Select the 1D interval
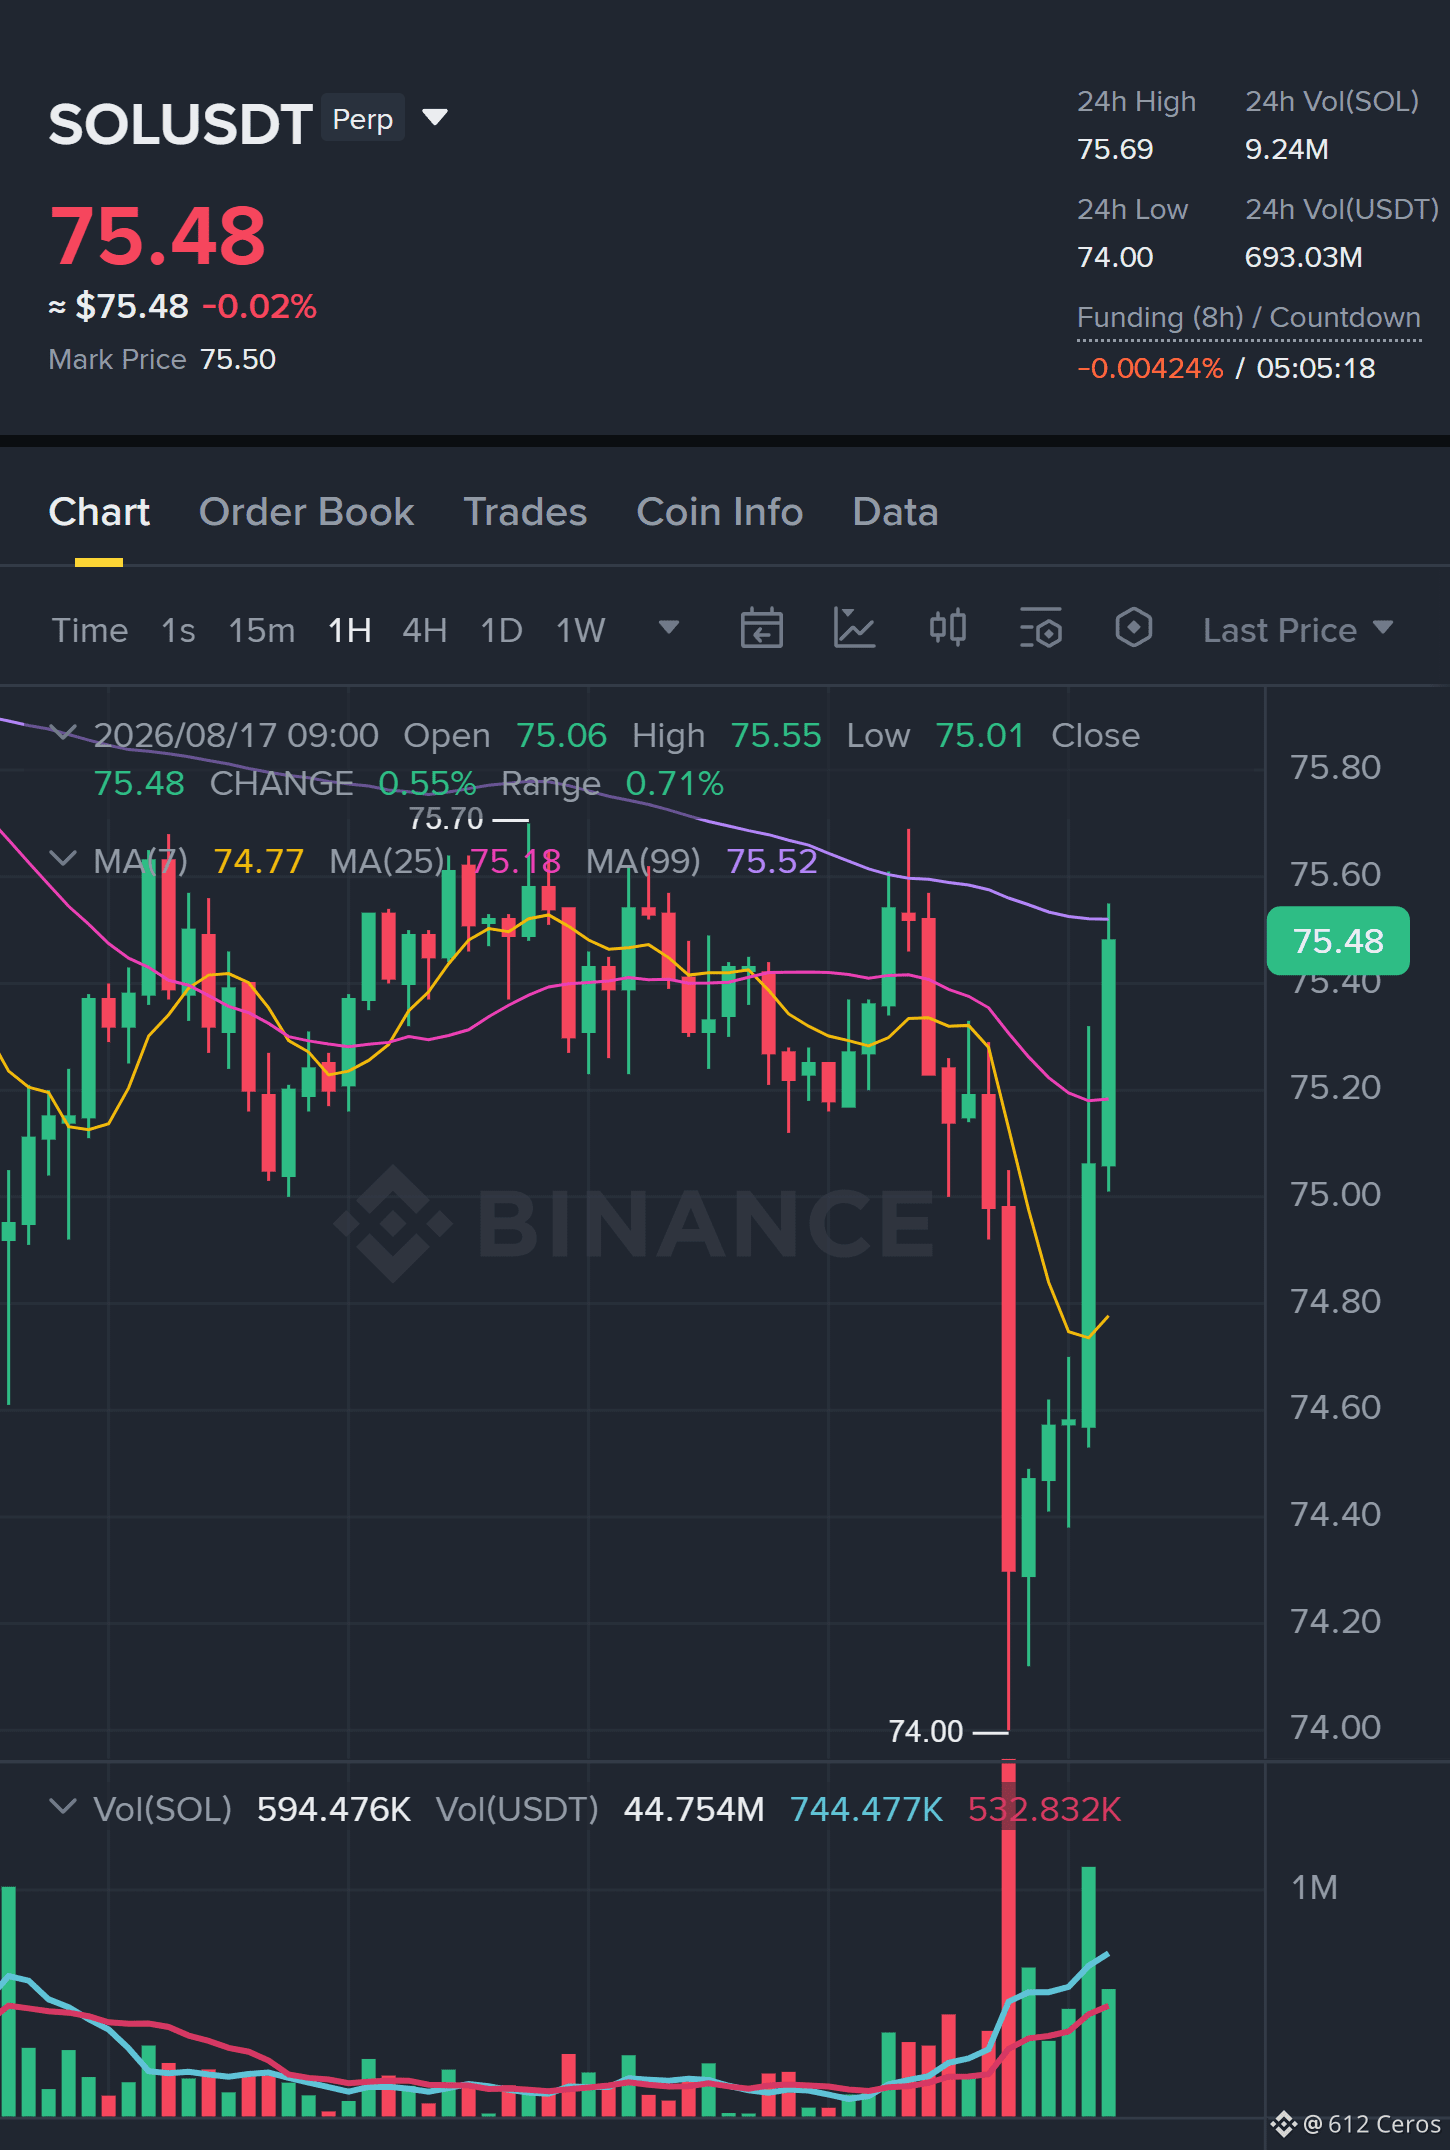 click(502, 630)
